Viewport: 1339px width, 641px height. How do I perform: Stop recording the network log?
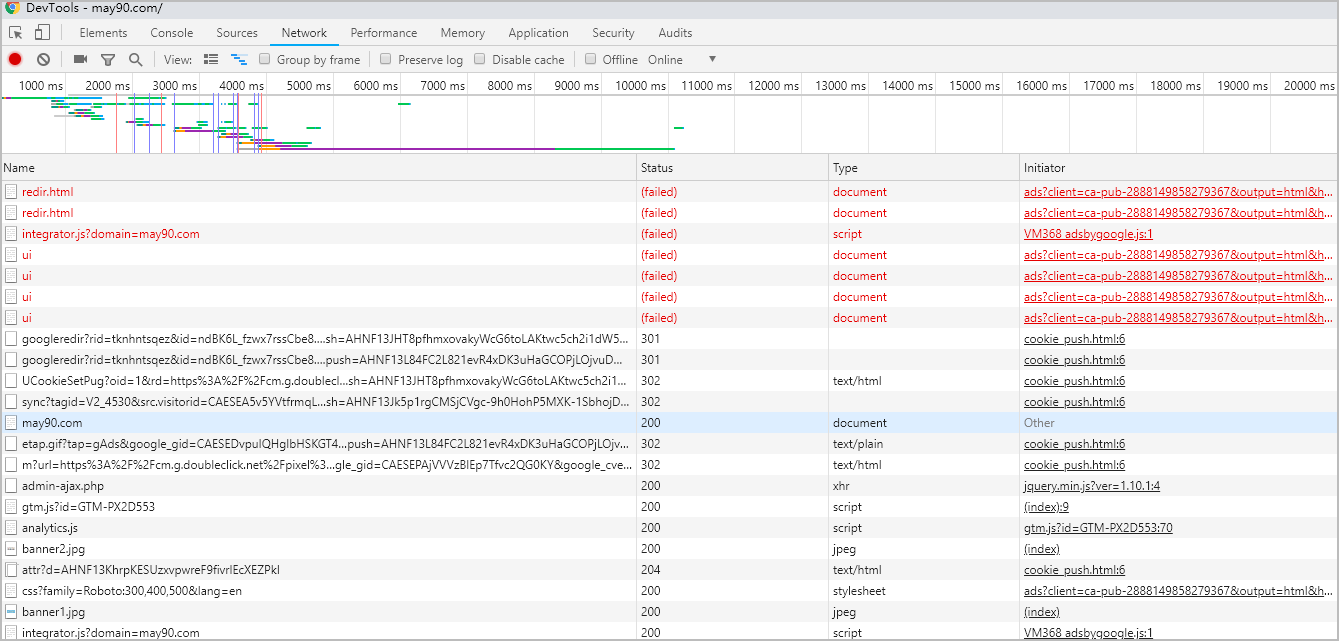[15, 60]
